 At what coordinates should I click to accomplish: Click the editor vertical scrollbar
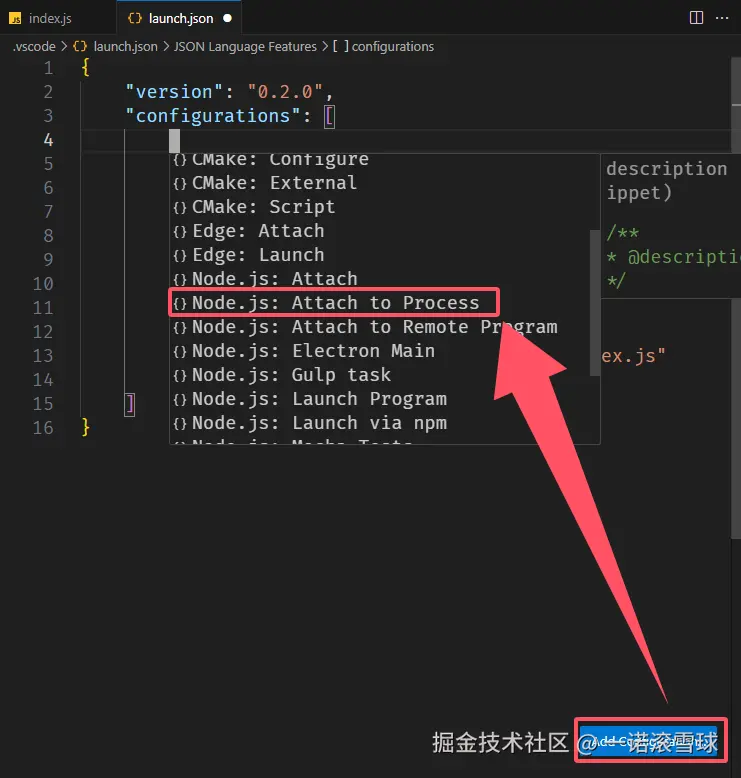pyautogui.click(x=736, y=298)
